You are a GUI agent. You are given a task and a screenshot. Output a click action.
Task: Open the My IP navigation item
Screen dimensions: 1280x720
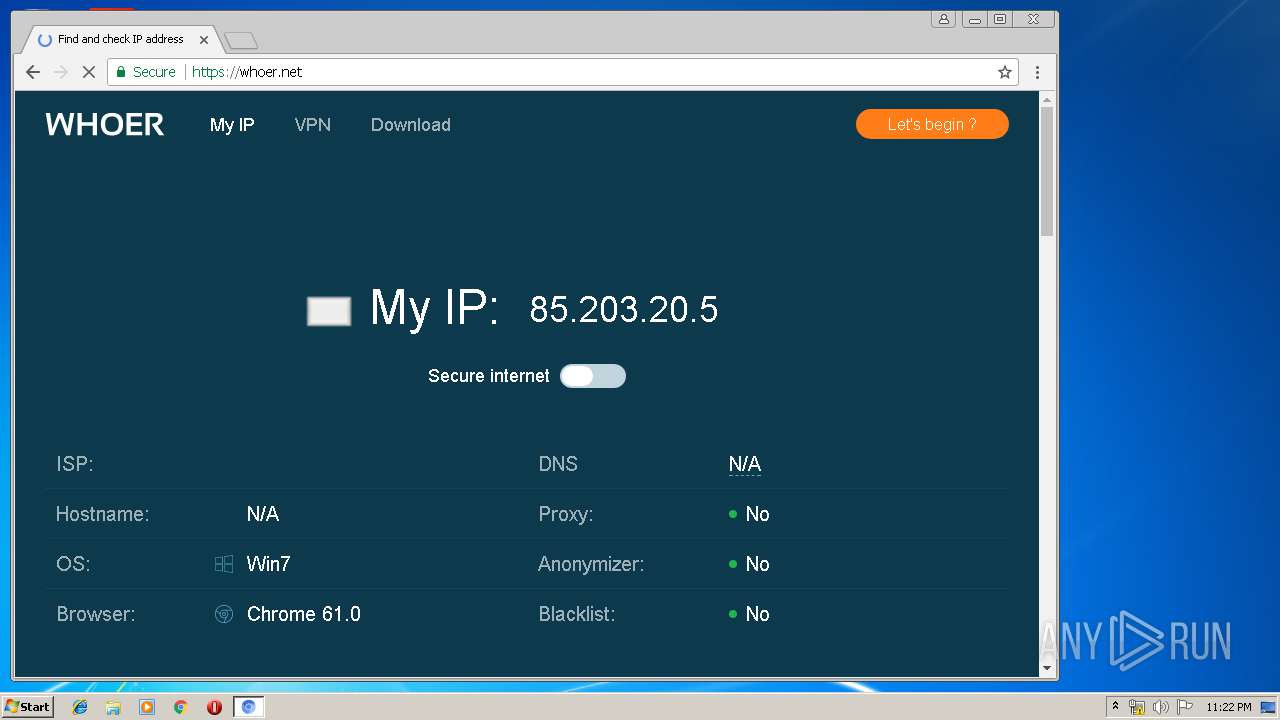(232, 125)
